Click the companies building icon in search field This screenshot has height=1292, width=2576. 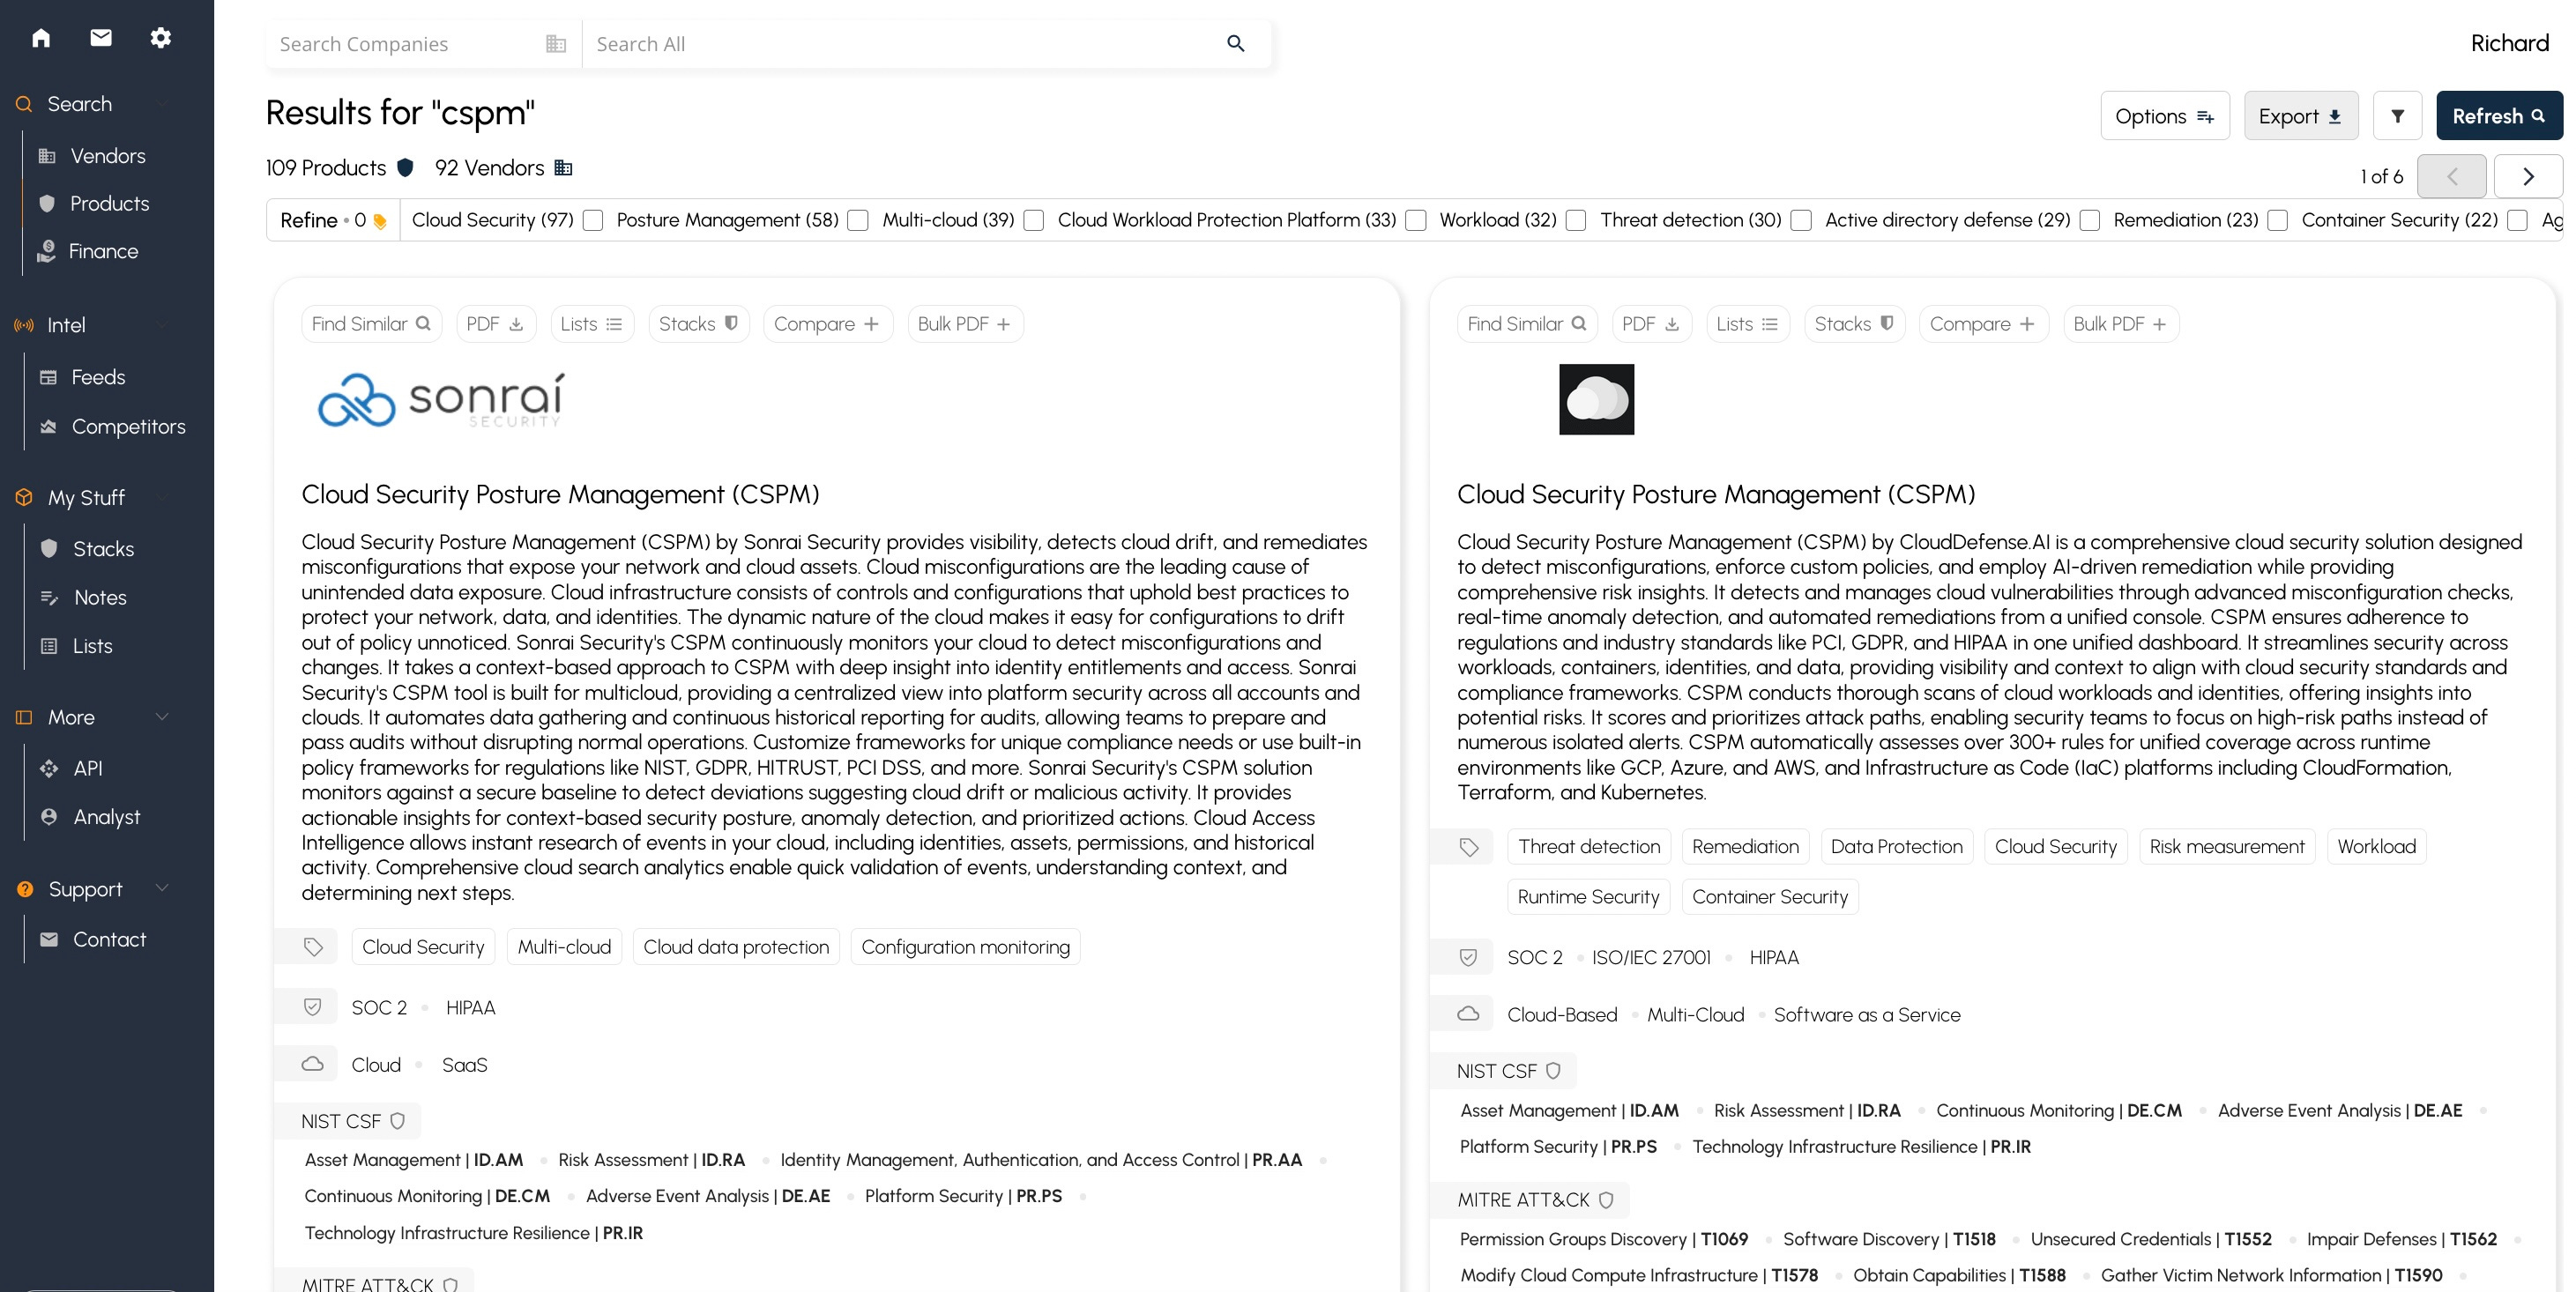point(556,44)
